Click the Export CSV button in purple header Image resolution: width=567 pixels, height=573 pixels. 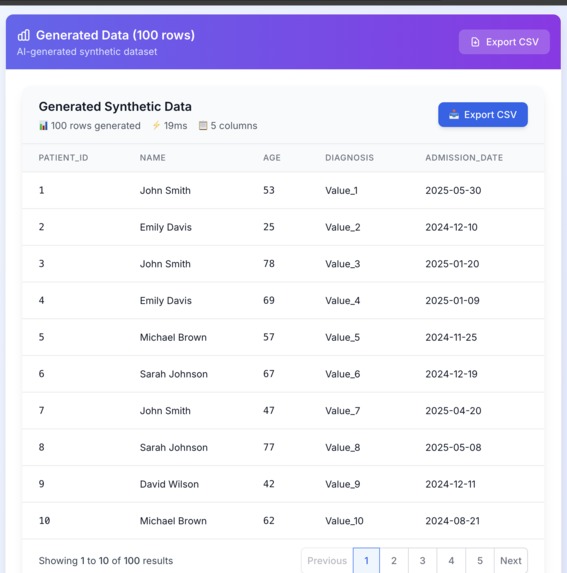pos(504,42)
